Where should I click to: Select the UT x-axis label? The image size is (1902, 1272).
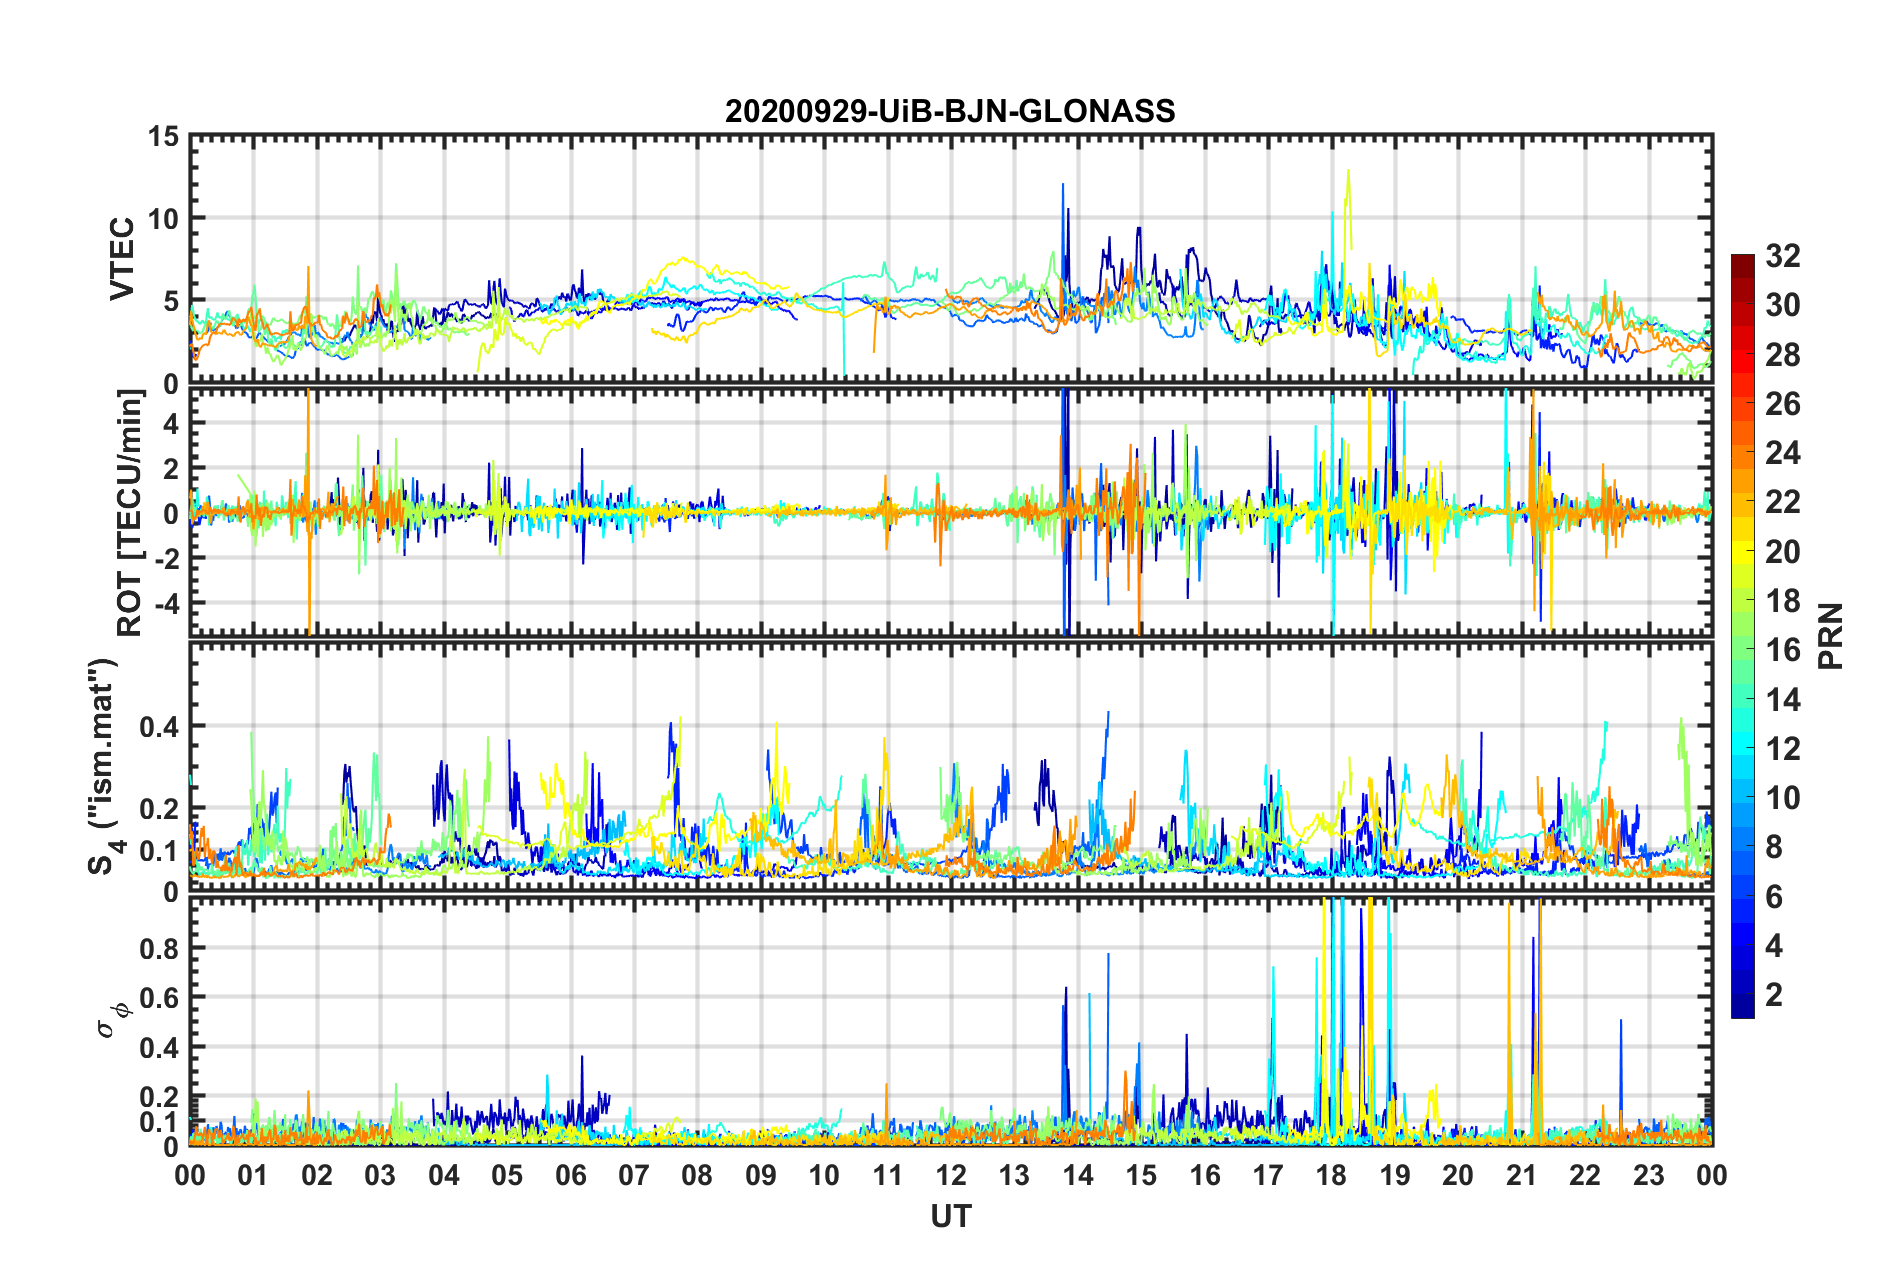click(x=950, y=1215)
